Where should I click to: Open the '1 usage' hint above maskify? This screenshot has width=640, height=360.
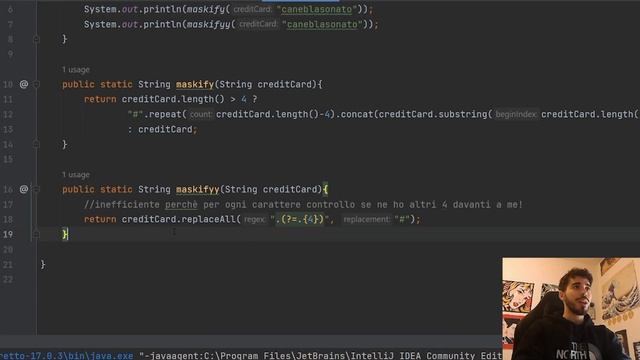[76, 70]
